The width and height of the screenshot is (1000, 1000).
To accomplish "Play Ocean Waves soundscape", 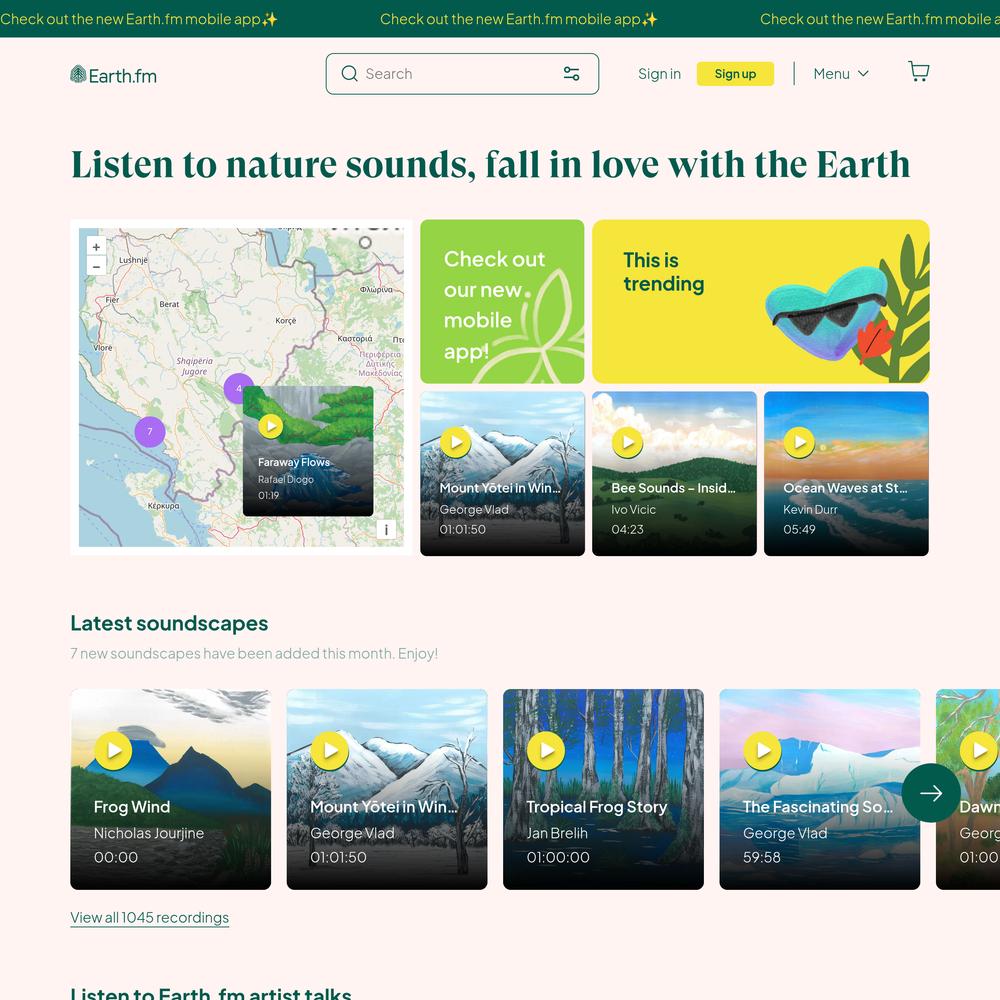I will (x=799, y=442).
